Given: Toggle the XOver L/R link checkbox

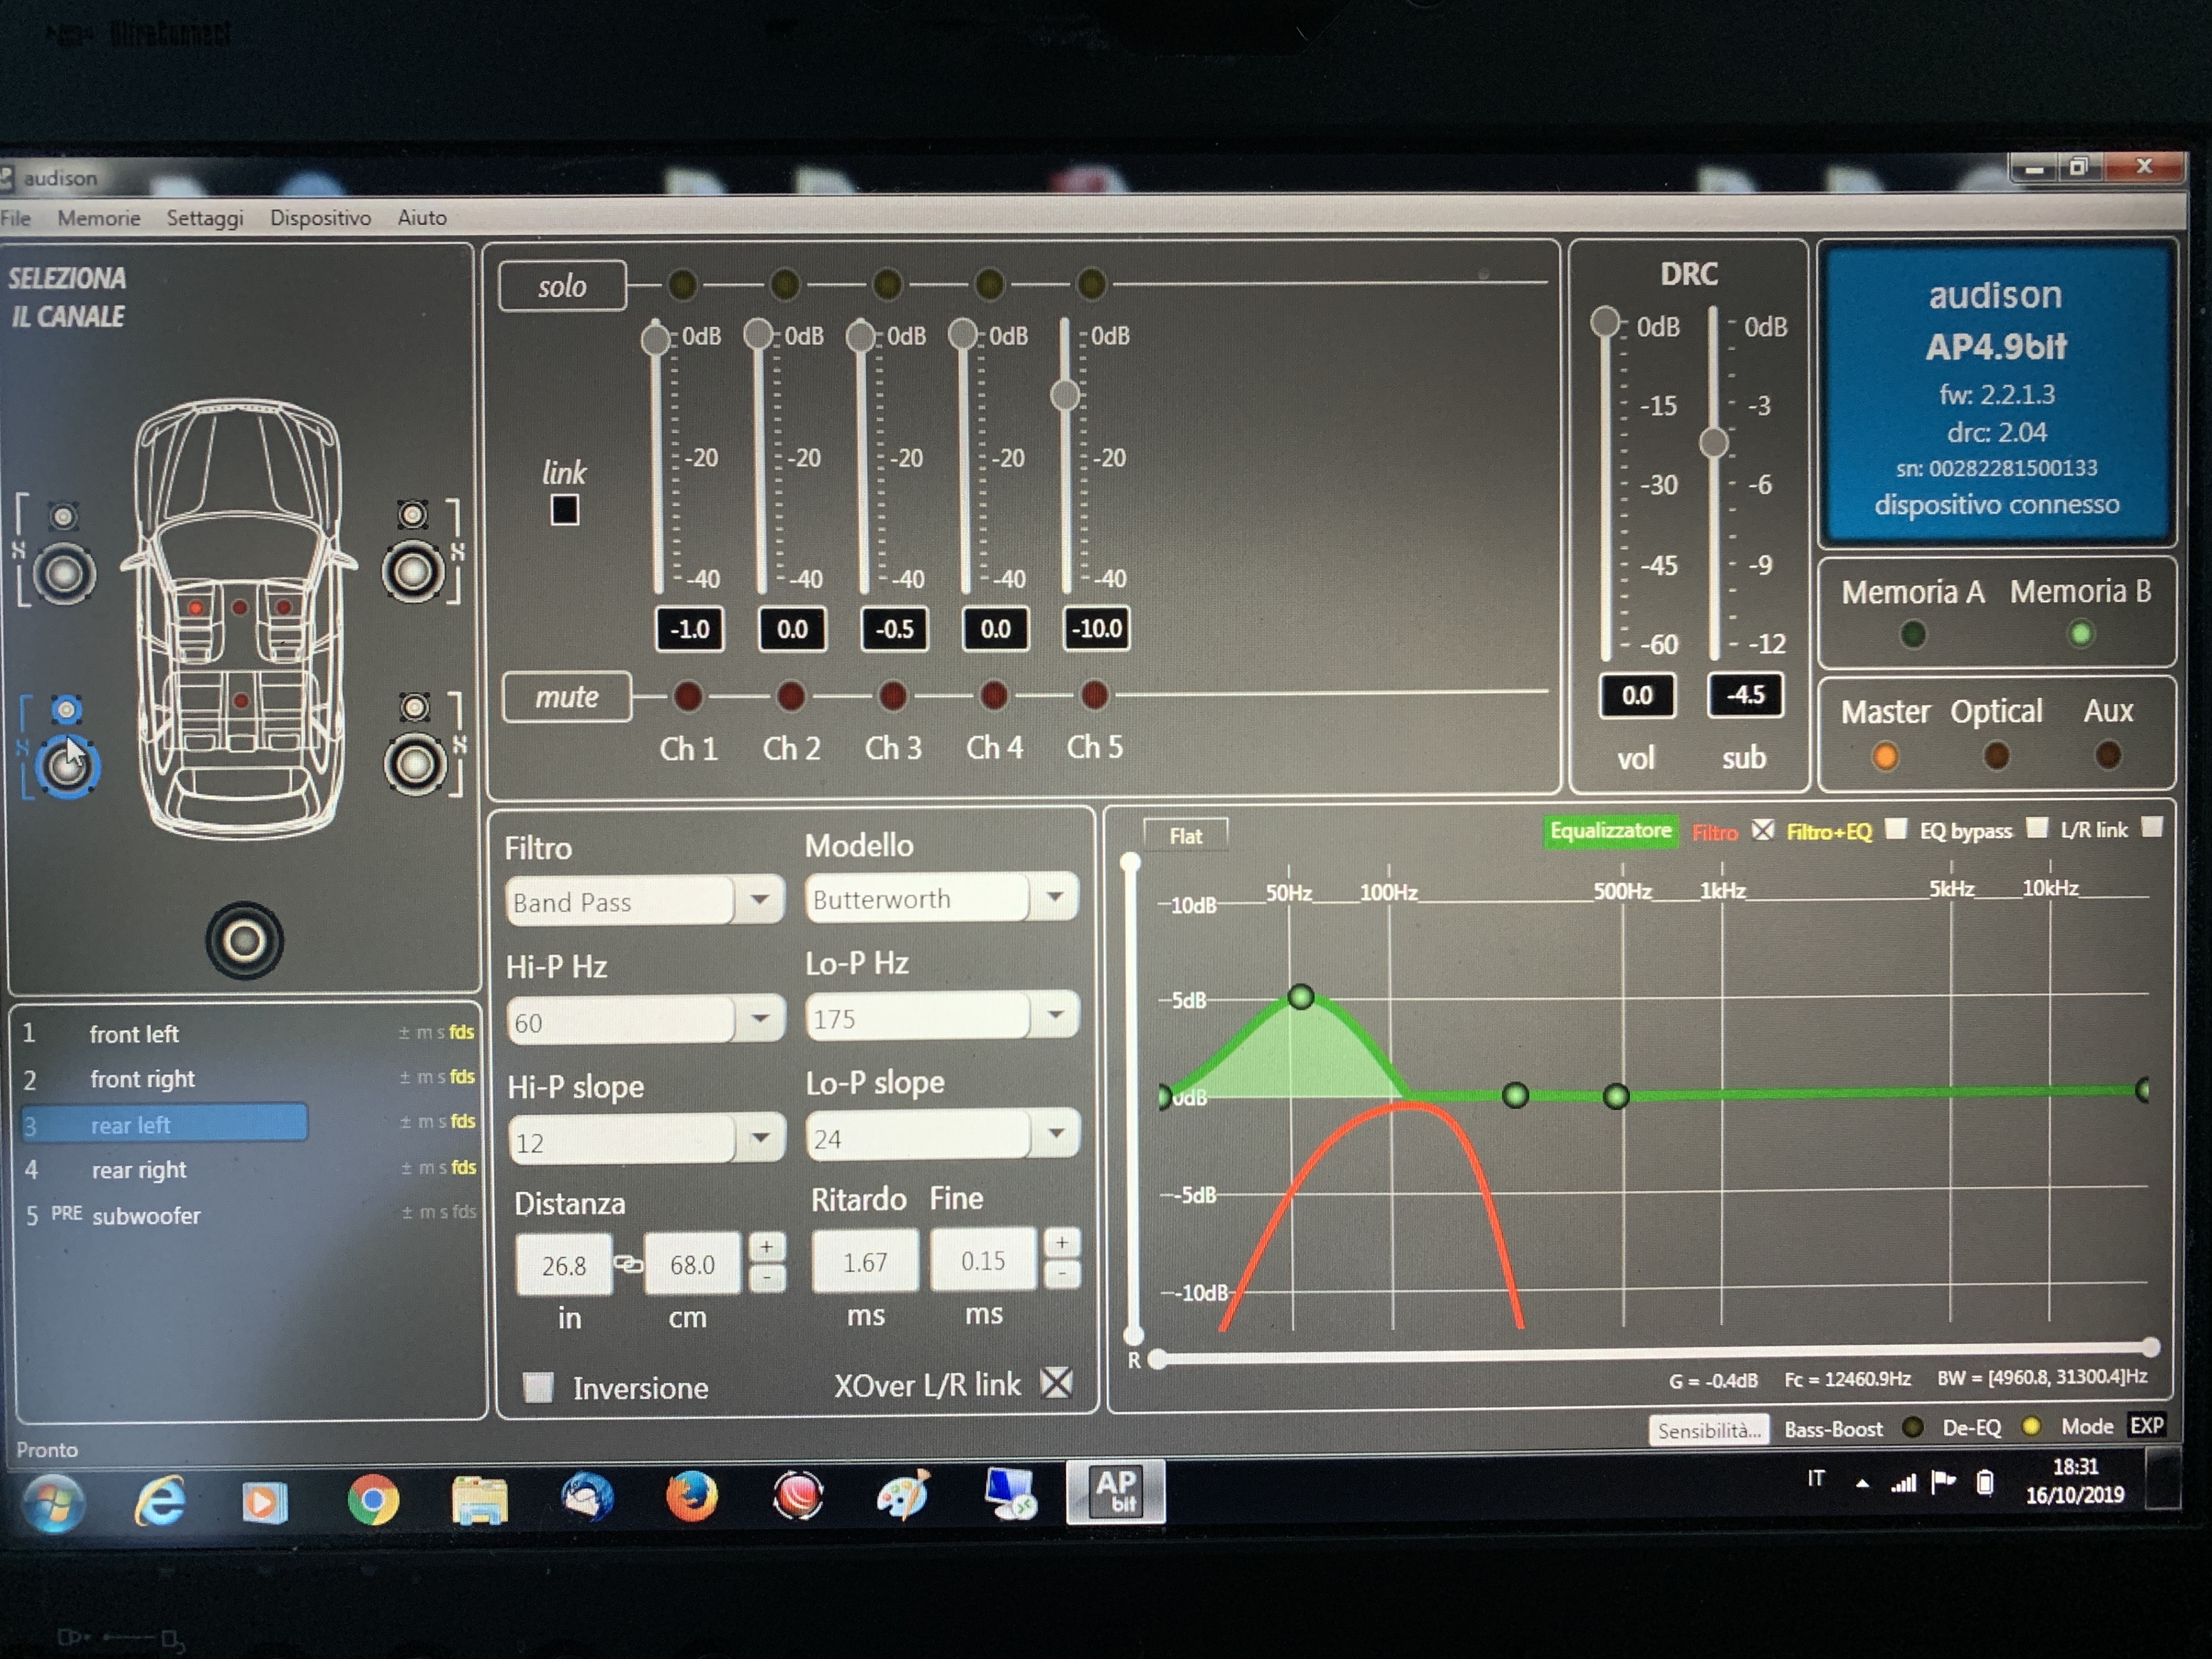Looking at the screenshot, I should [x=1056, y=1383].
